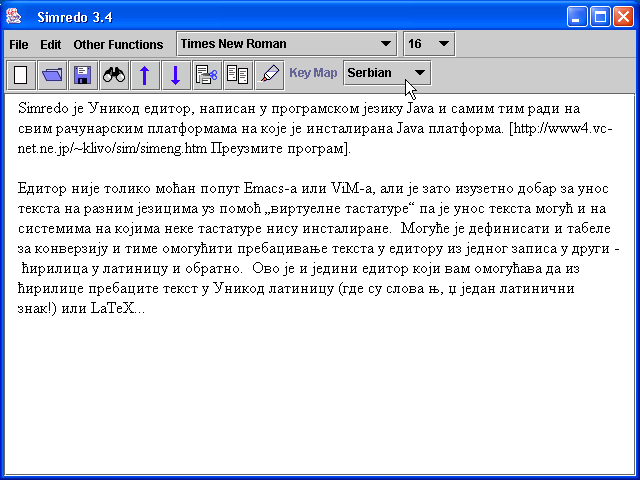This screenshot has height=480, width=640.
Task: Open a file with the folder icon
Action: (x=51, y=74)
